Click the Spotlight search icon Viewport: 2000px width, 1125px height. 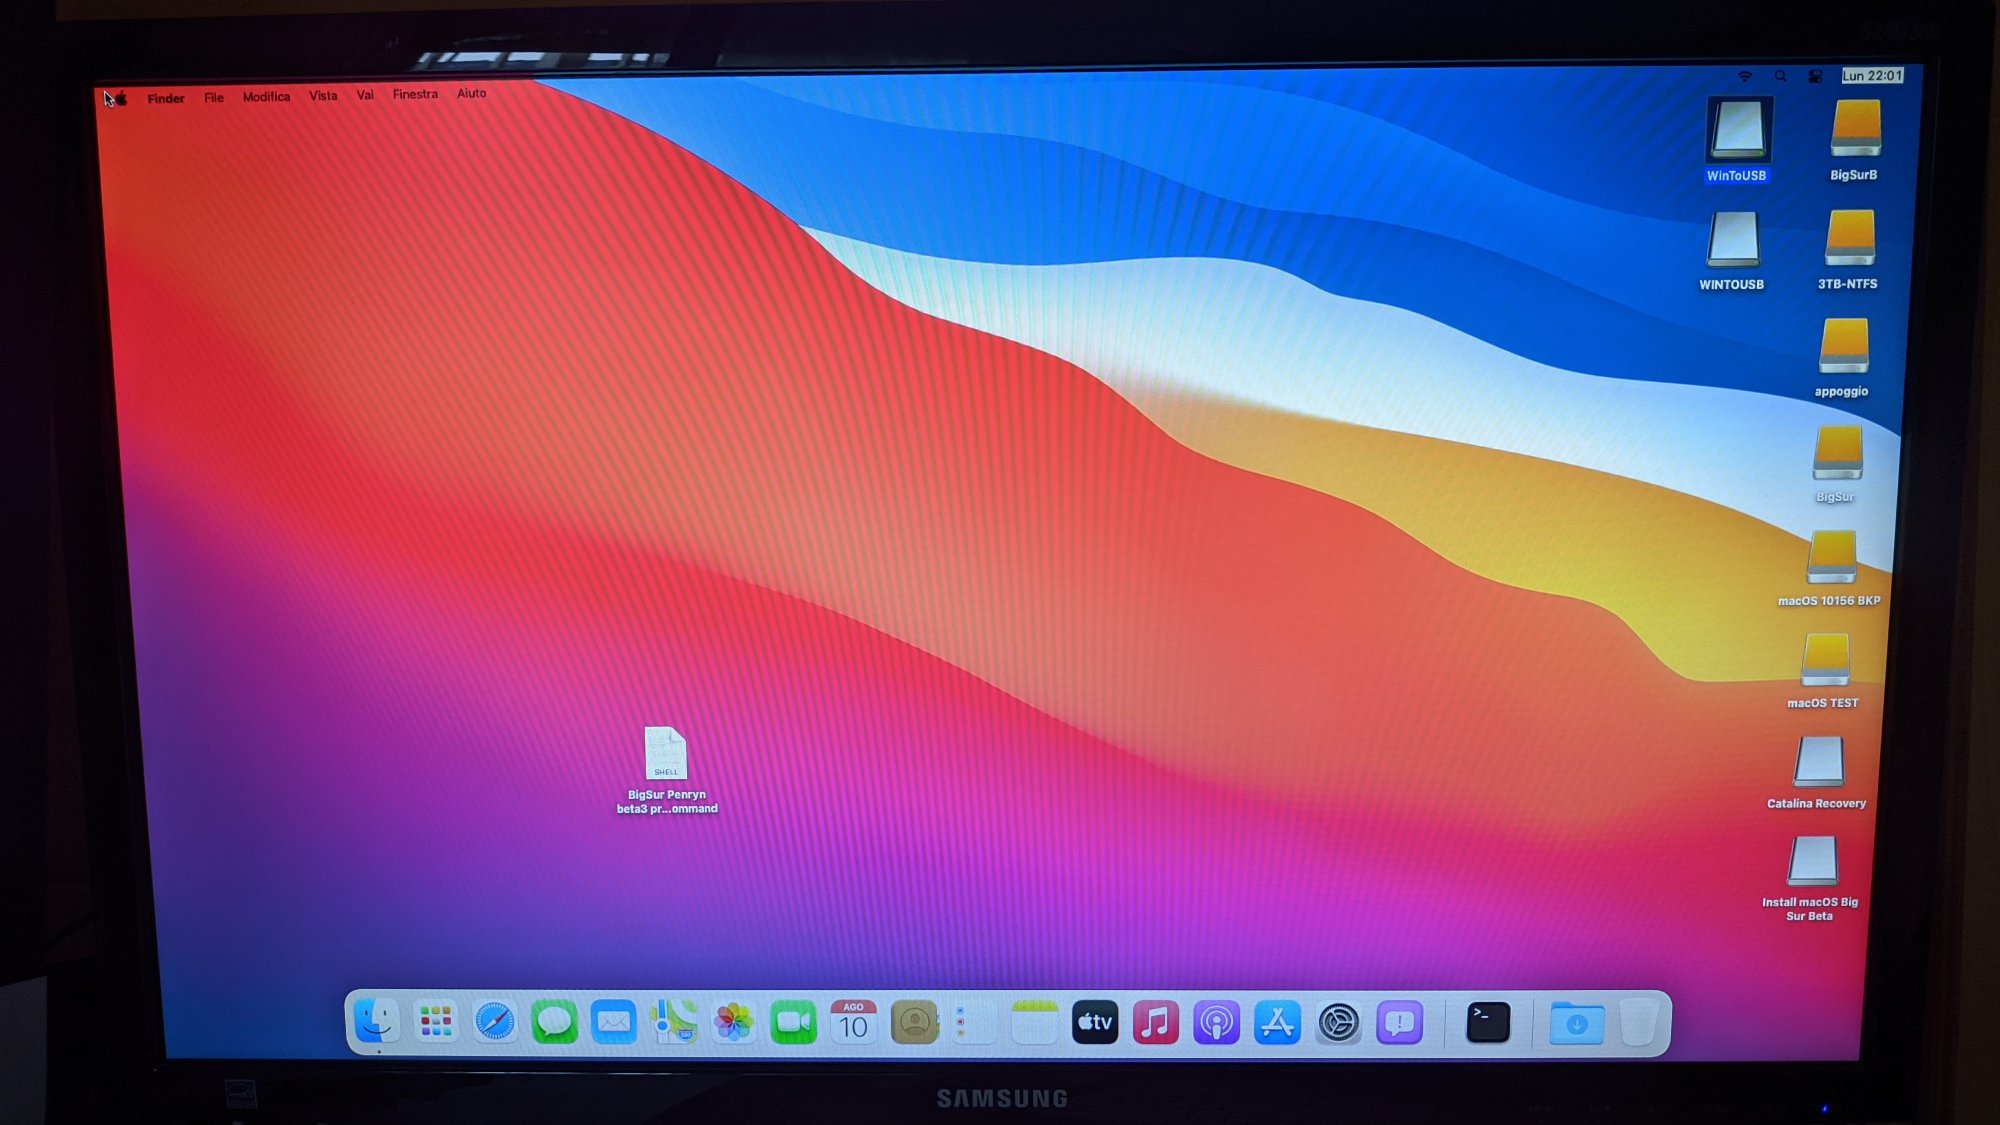[1780, 77]
